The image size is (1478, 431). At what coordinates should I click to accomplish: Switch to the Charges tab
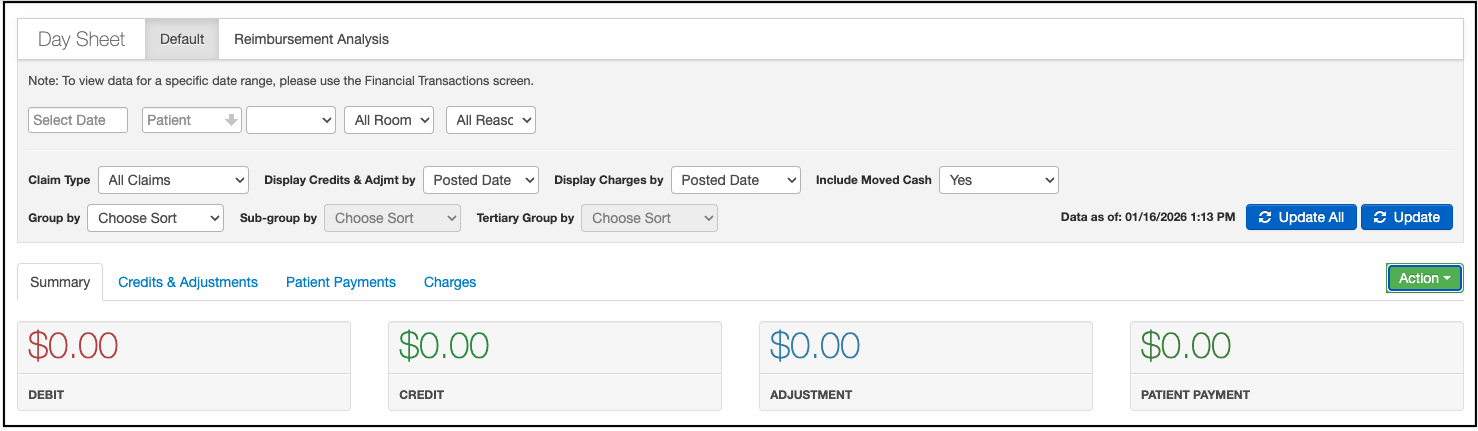pos(450,282)
